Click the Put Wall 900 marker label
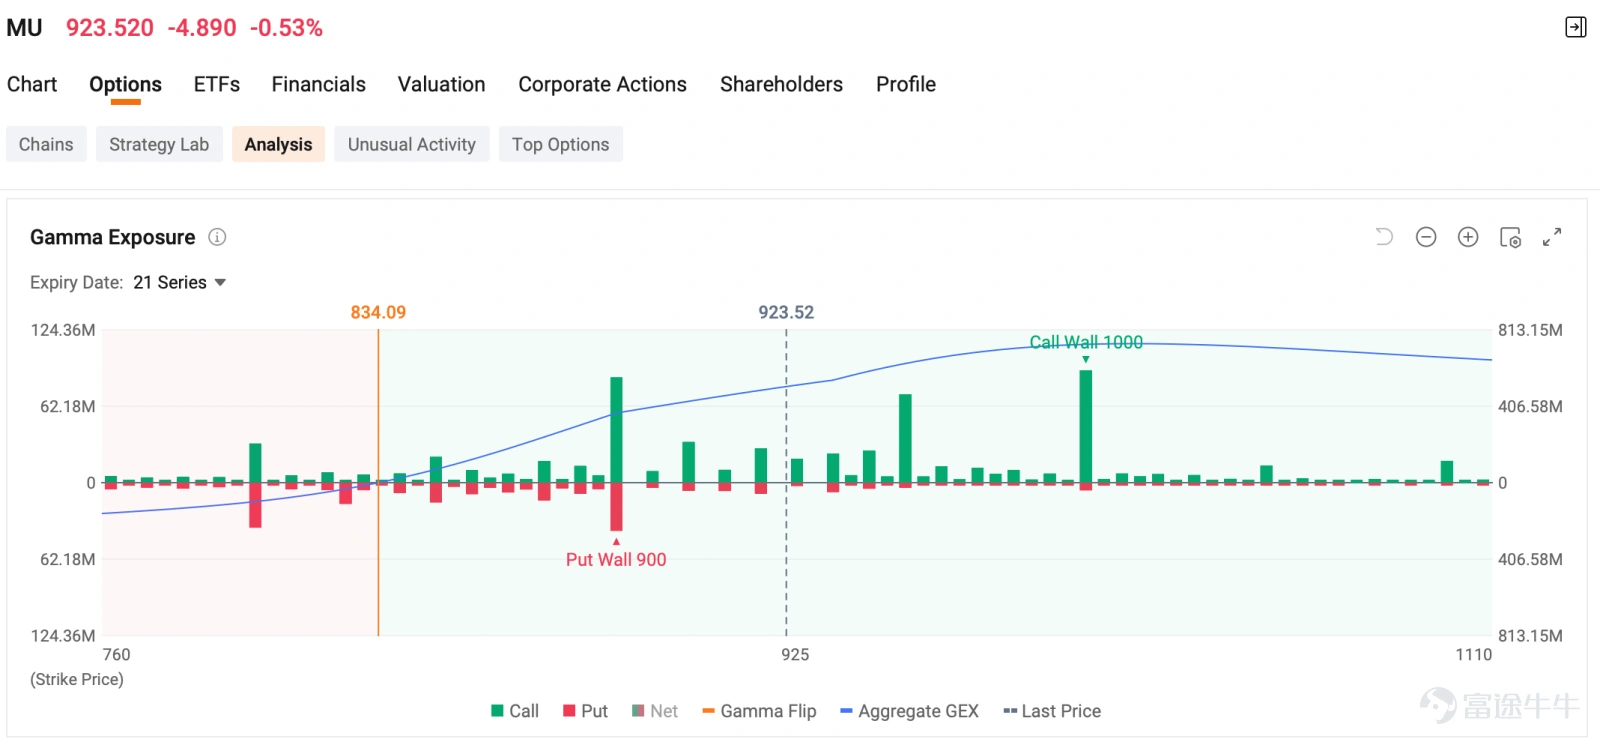Screen dimensions: 1600x742 (616, 560)
